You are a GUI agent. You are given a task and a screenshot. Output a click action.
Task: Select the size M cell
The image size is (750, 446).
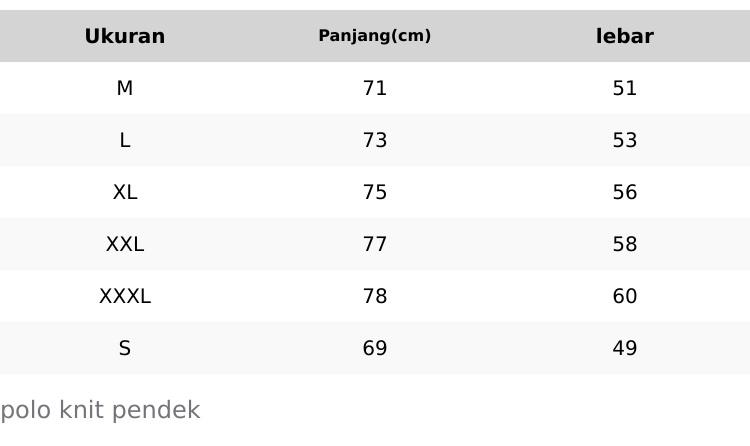(x=125, y=88)
